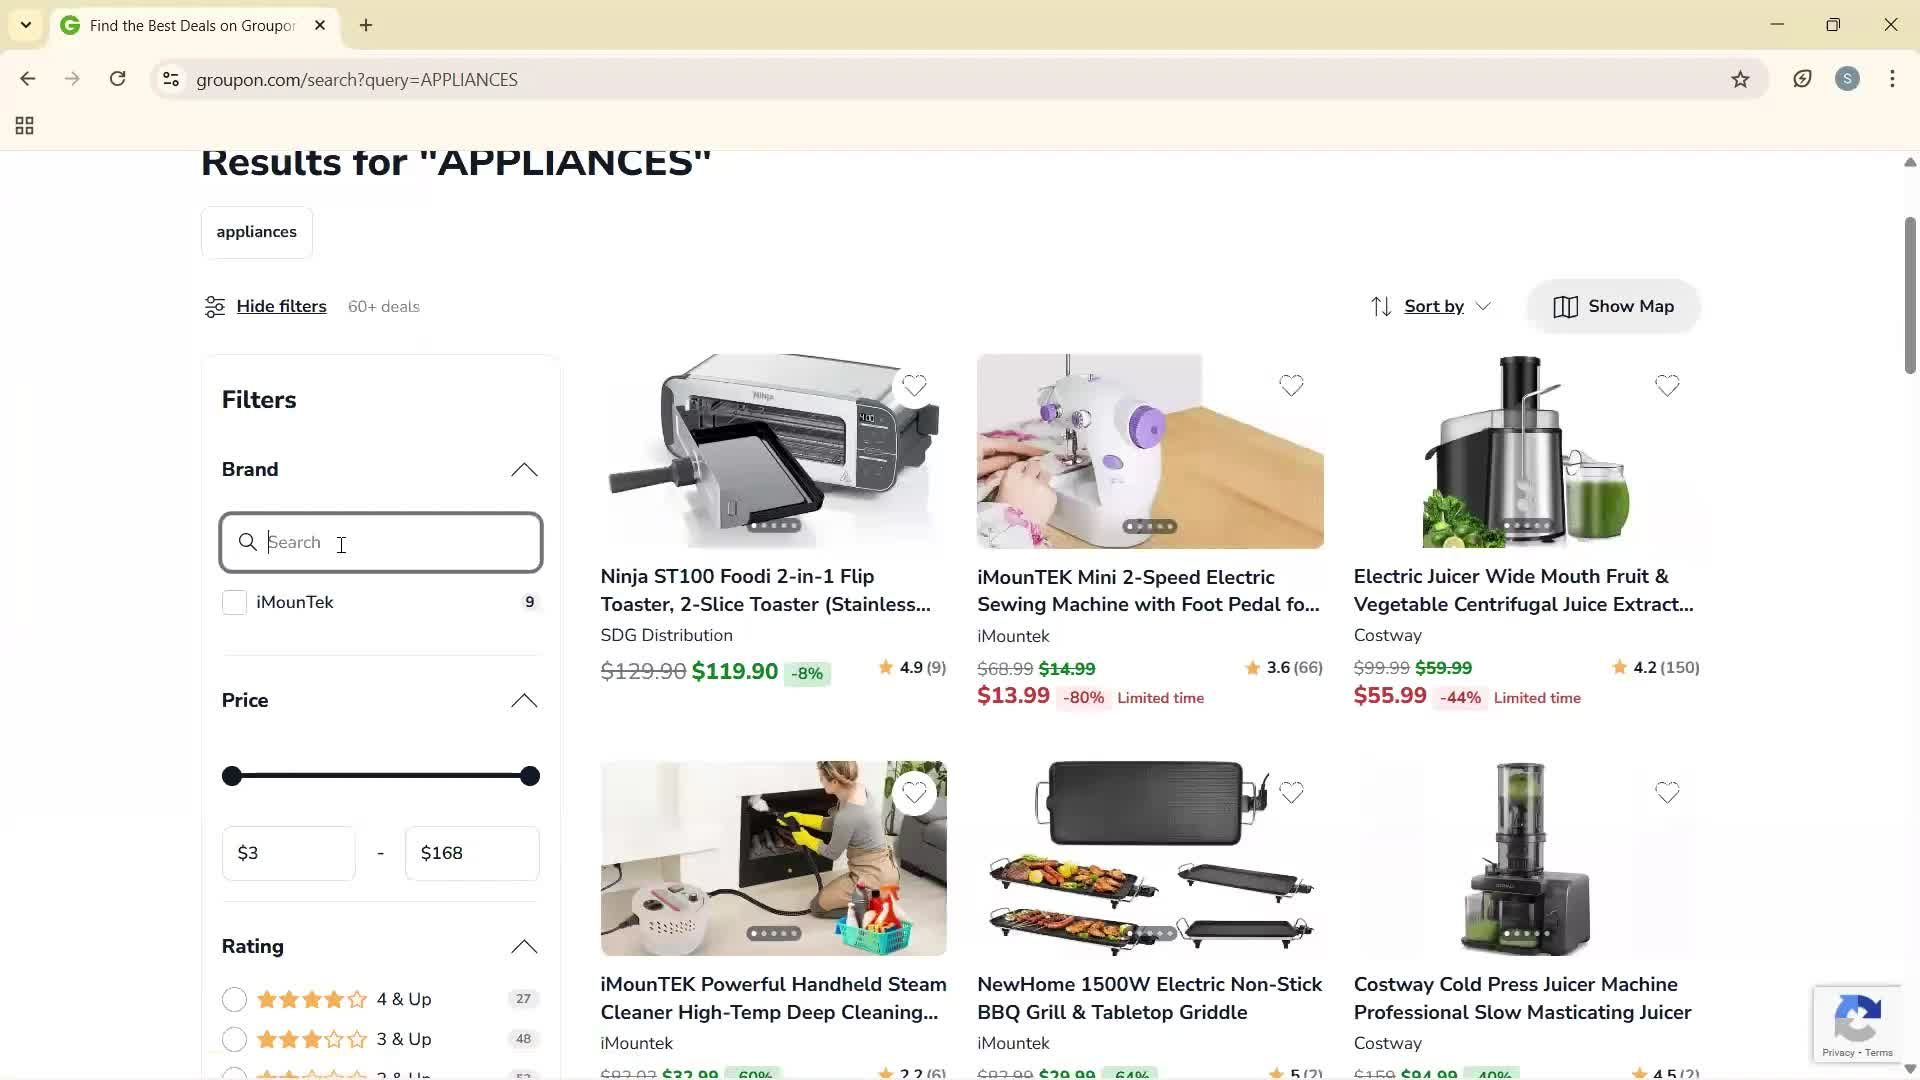
Task: Open the Chrome profile avatar
Action: click(1847, 79)
